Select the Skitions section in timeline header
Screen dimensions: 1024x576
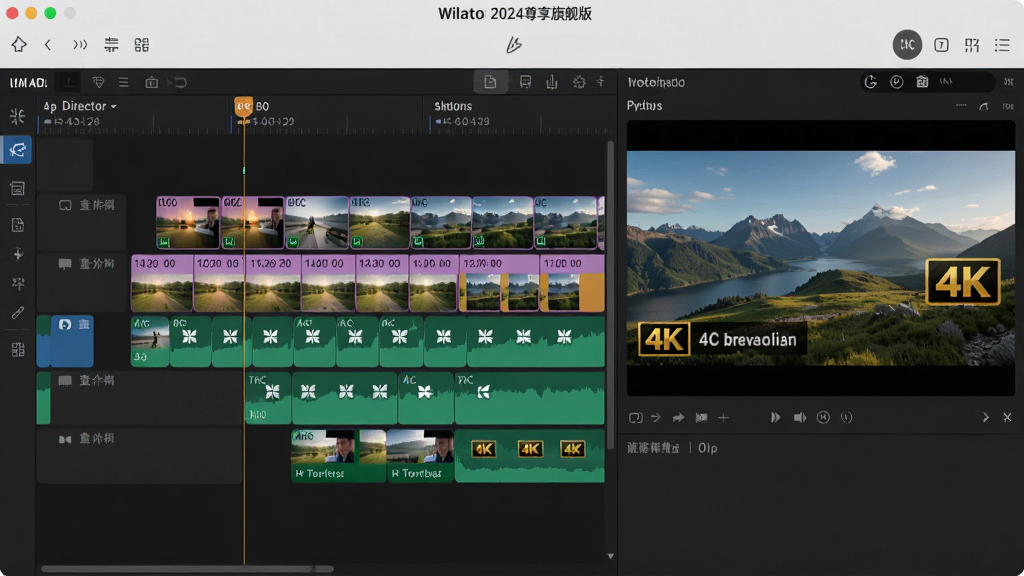coord(453,106)
